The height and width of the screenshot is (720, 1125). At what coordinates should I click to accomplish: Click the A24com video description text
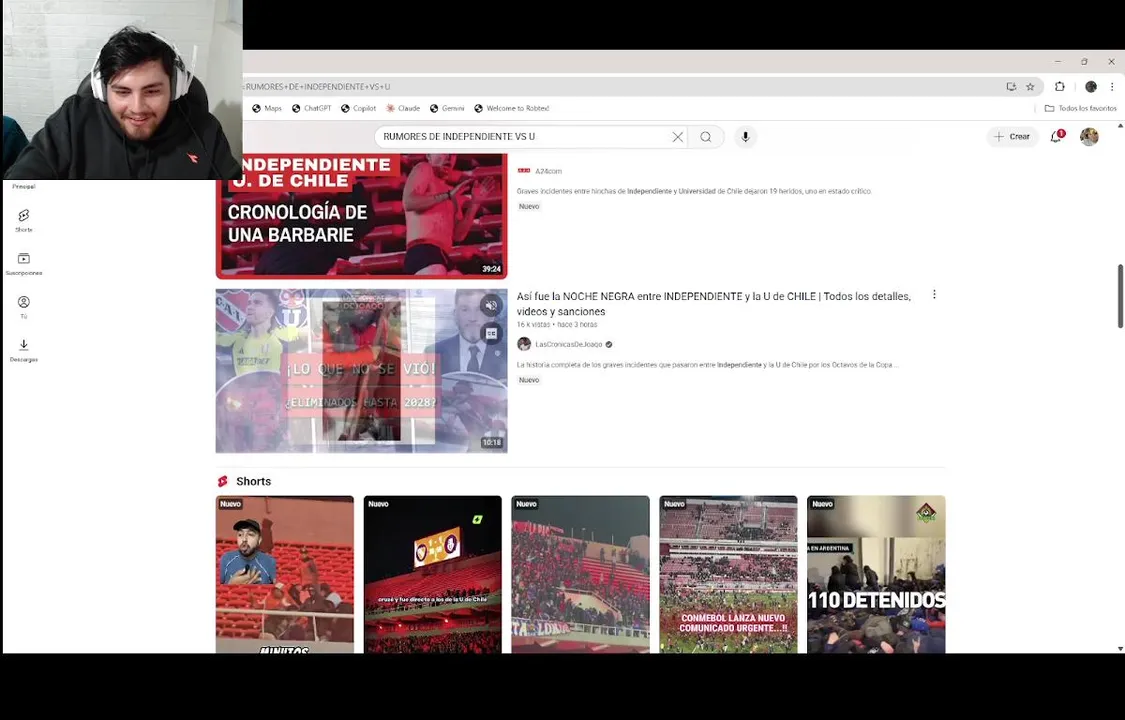click(x=694, y=191)
